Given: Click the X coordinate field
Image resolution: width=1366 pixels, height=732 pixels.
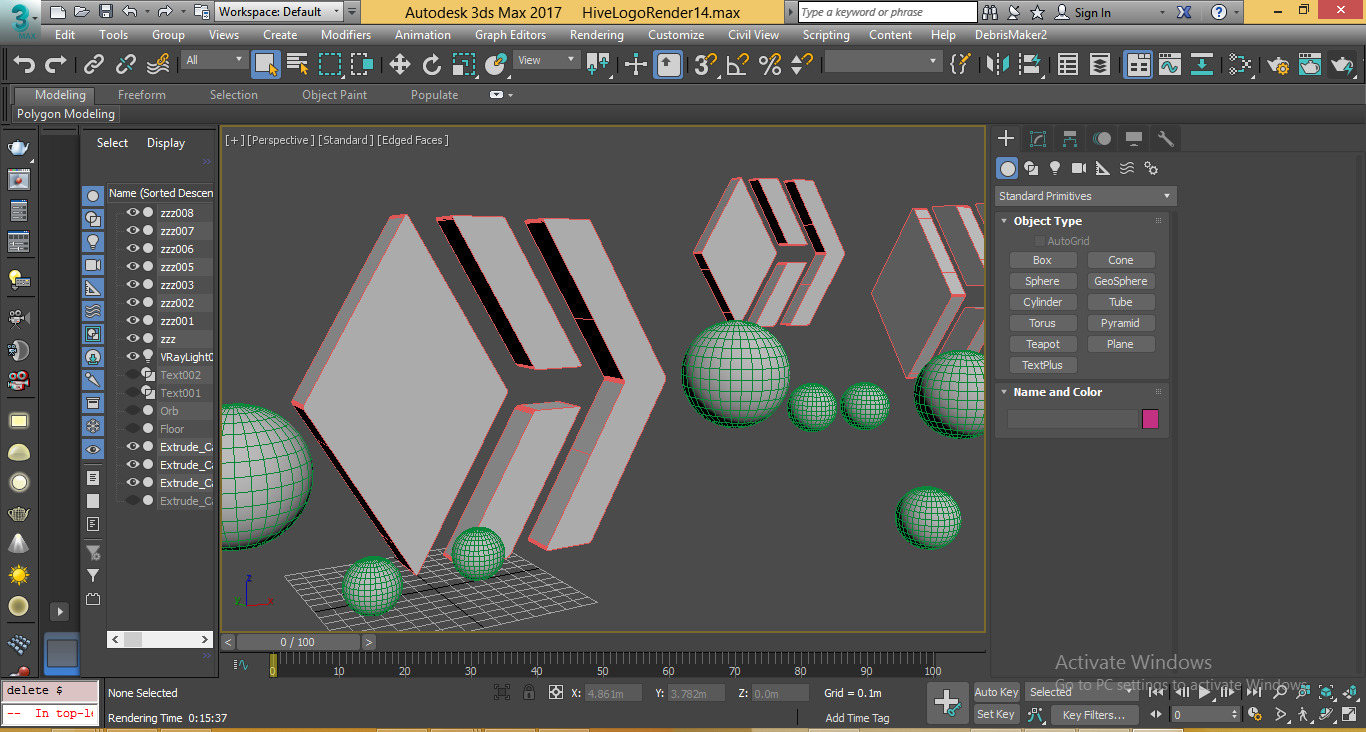Looking at the screenshot, I should pyautogui.click(x=612, y=693).
